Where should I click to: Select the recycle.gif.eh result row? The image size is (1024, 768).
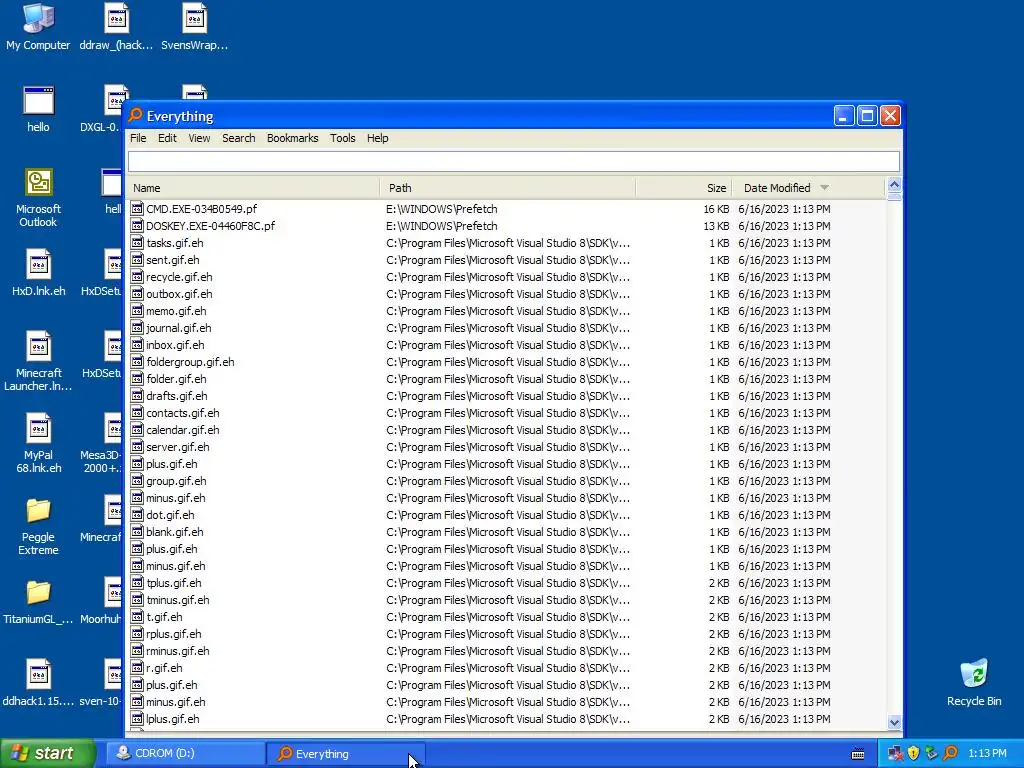coord(506,276)
